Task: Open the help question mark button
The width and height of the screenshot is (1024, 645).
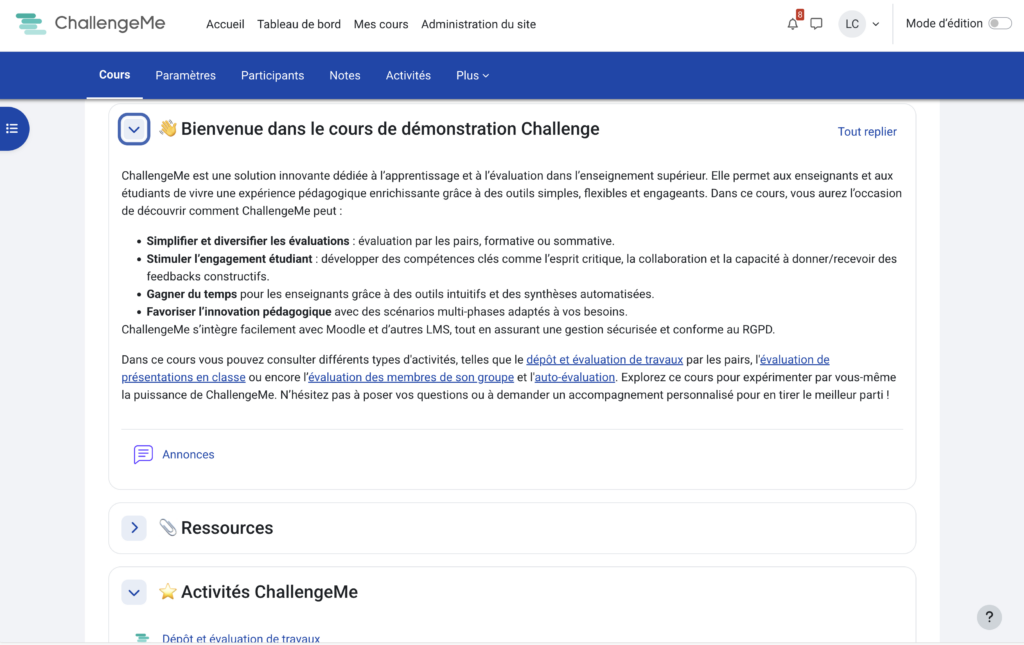Action: coord(989,617)
